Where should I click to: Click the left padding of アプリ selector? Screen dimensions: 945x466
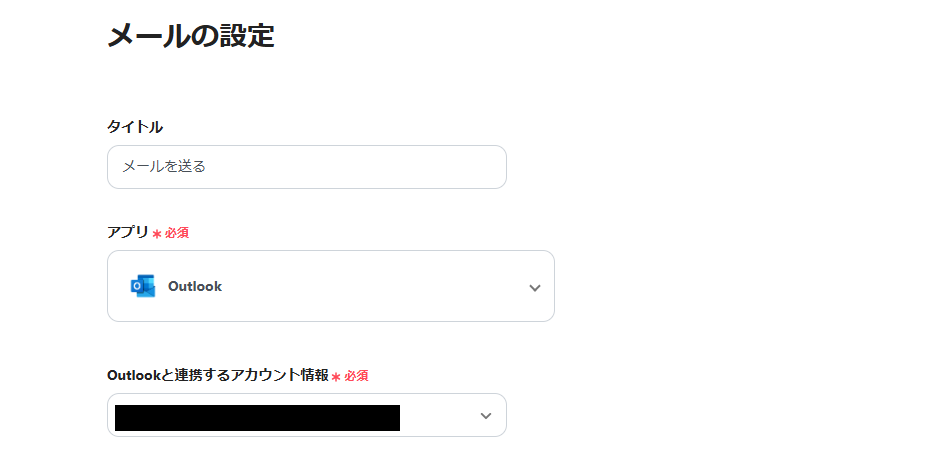(117, 287)
